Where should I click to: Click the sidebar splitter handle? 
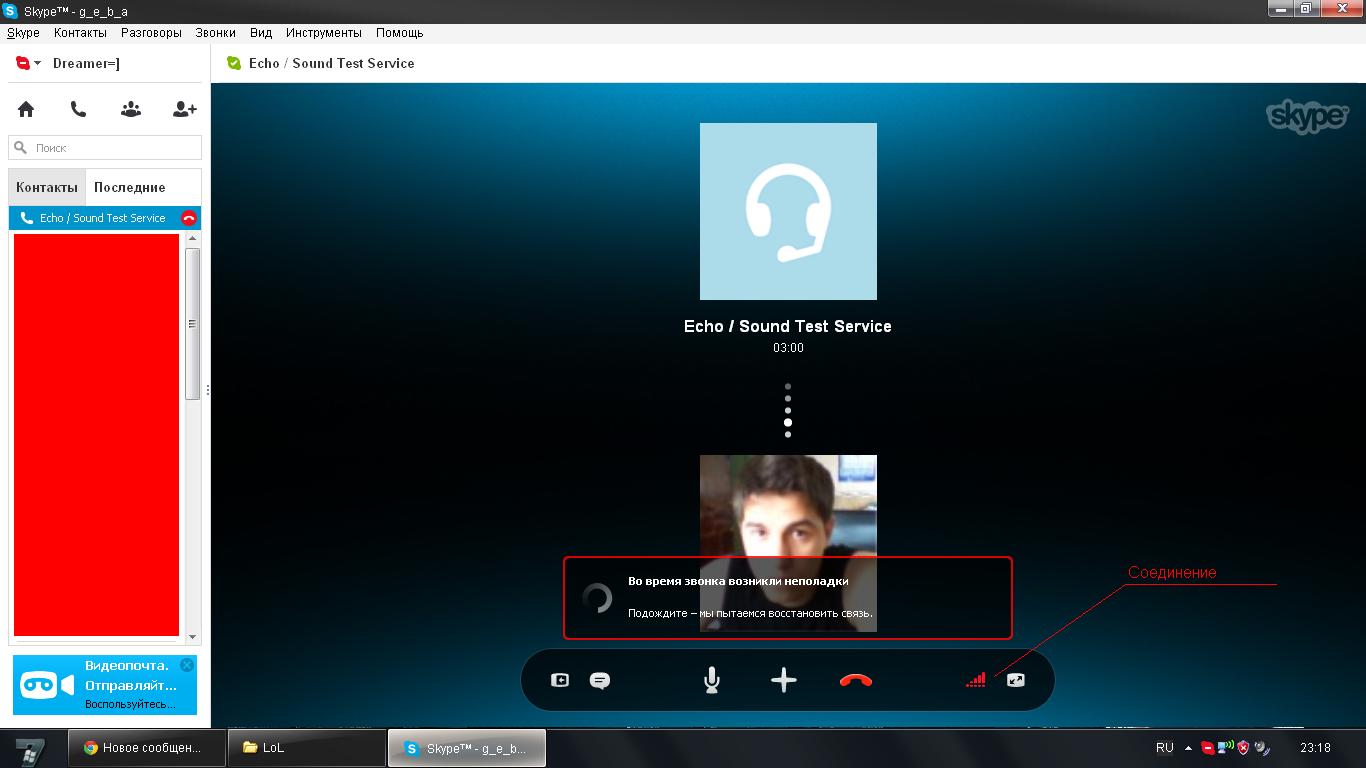pos(207,390)
